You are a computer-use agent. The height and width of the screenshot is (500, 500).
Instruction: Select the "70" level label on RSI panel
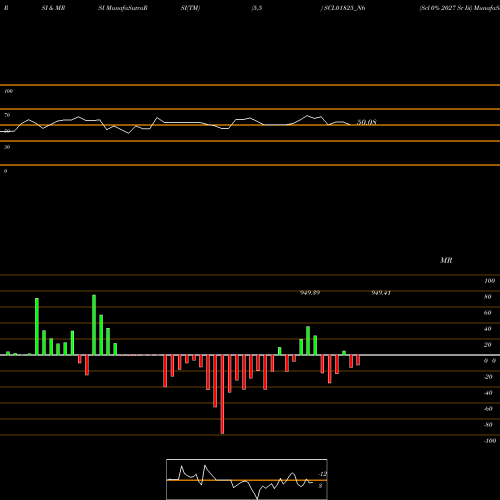point(7,115)
